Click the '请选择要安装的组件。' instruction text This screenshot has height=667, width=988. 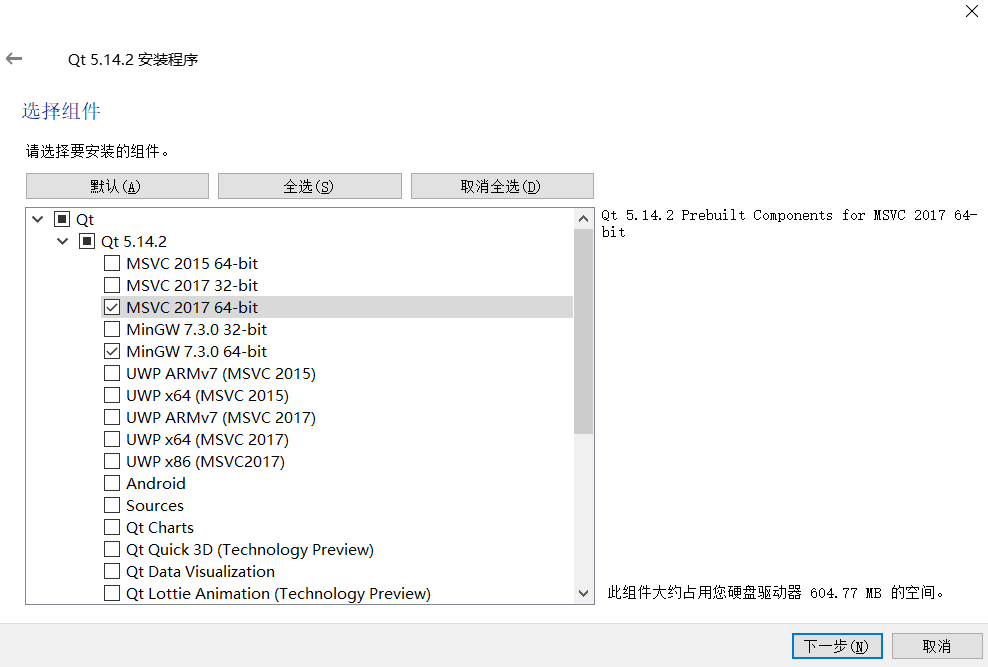pyautogui.click(x=97, y=151)
